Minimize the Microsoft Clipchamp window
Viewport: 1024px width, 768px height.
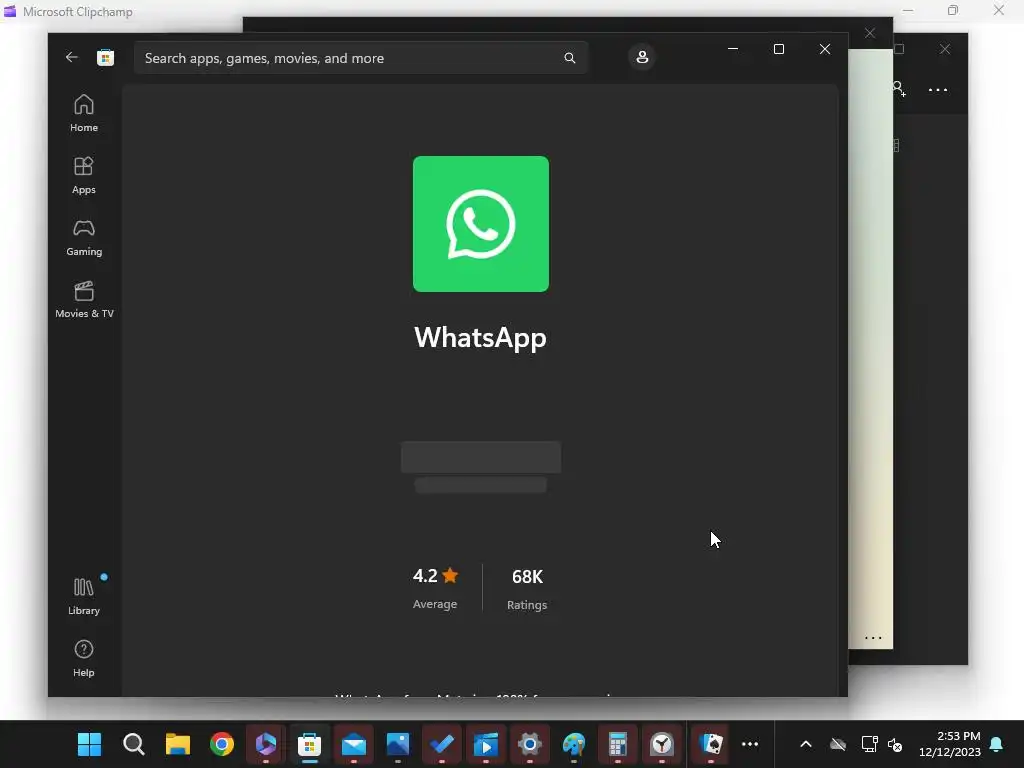pyautogui.click(x=908, y=10)
